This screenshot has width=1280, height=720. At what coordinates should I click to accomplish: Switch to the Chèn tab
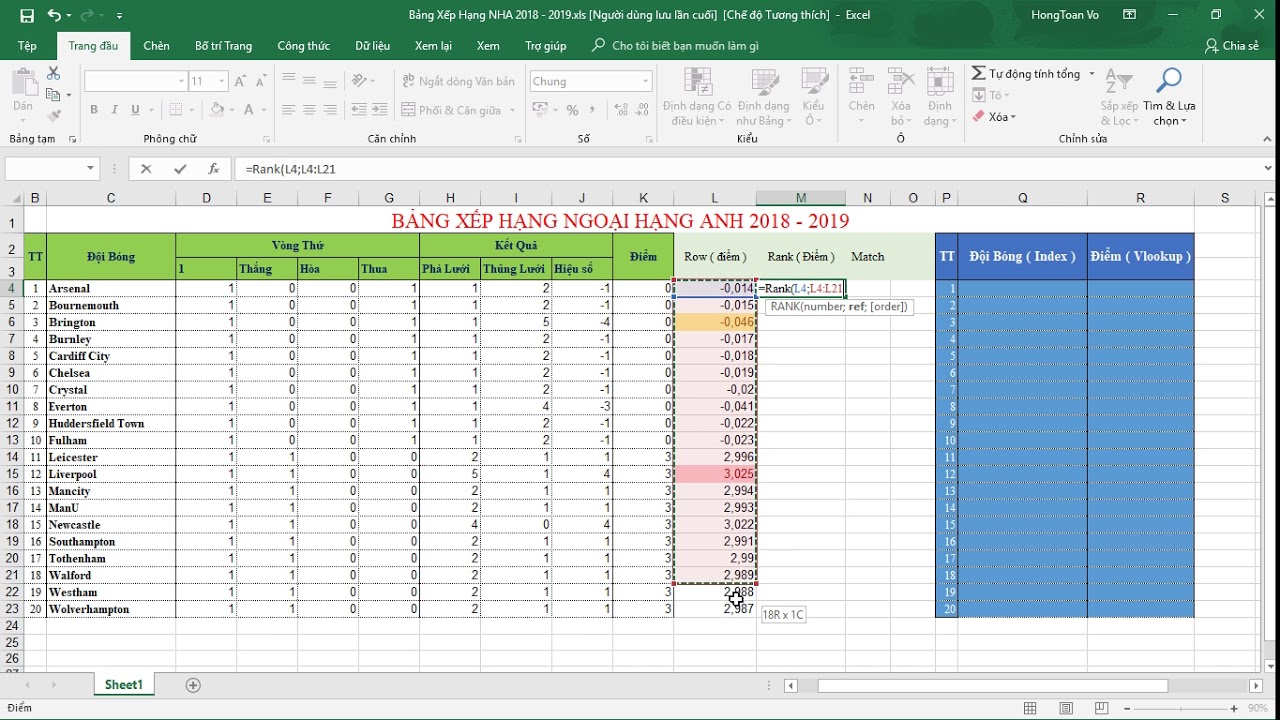[x=156, y=46]
